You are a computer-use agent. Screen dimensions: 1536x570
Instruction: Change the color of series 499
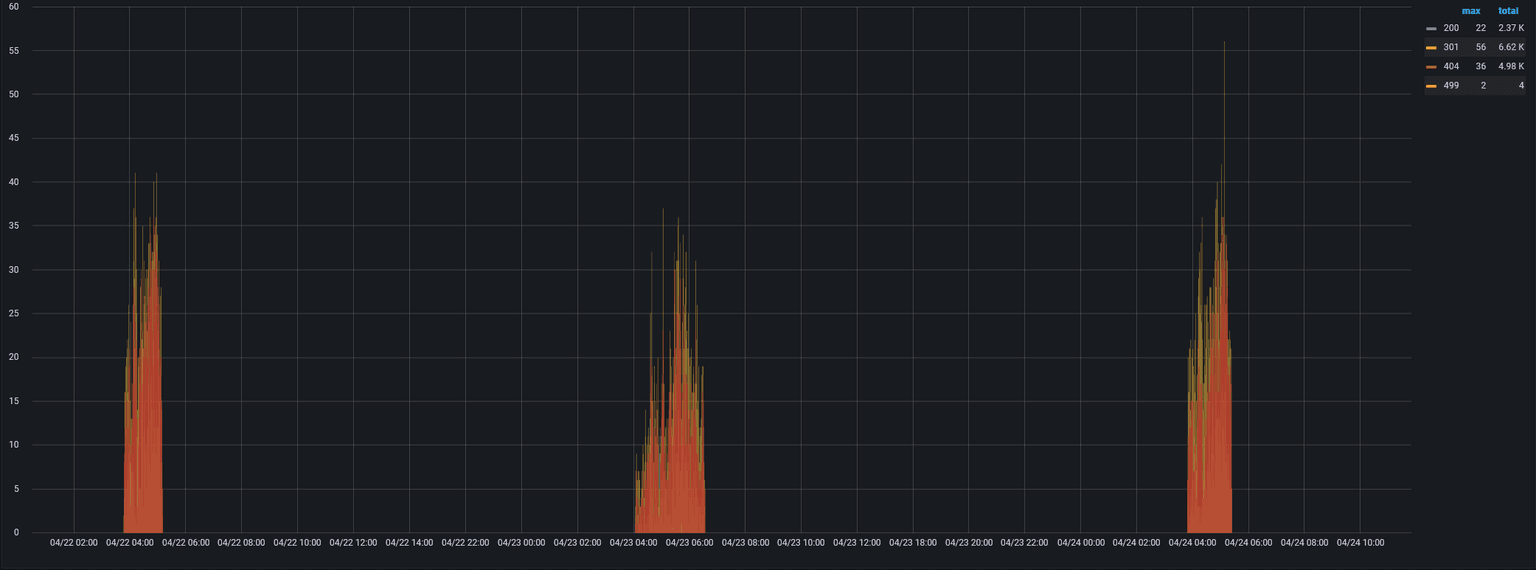pos(1431,86)
